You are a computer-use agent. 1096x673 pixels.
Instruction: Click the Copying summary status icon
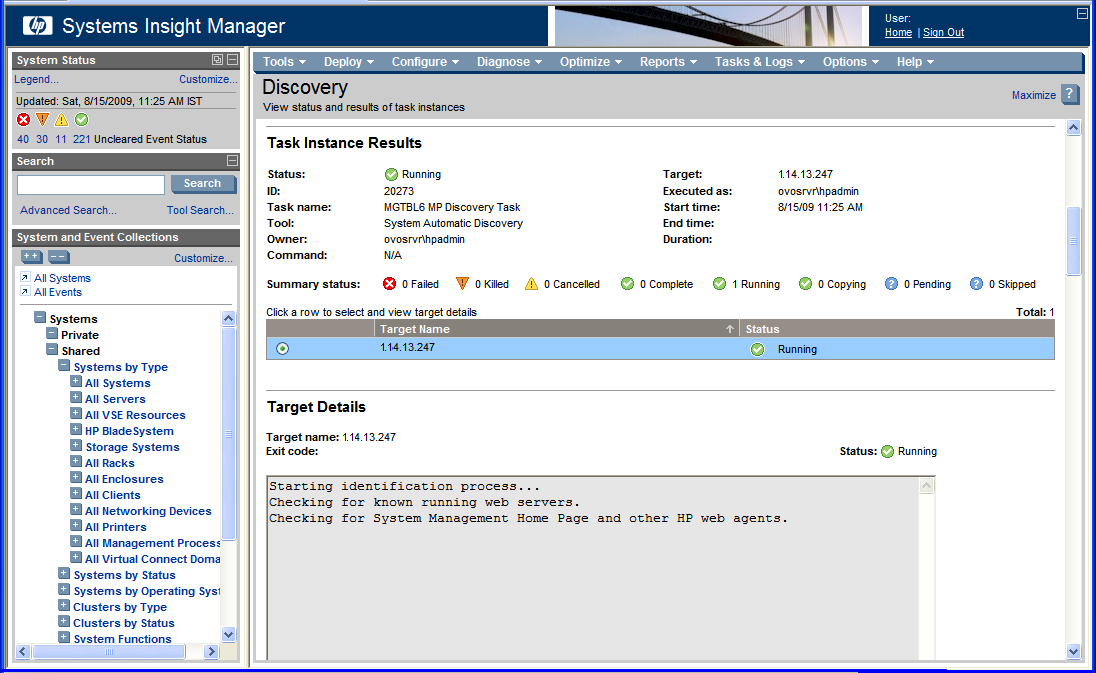[x=805, y=284]
